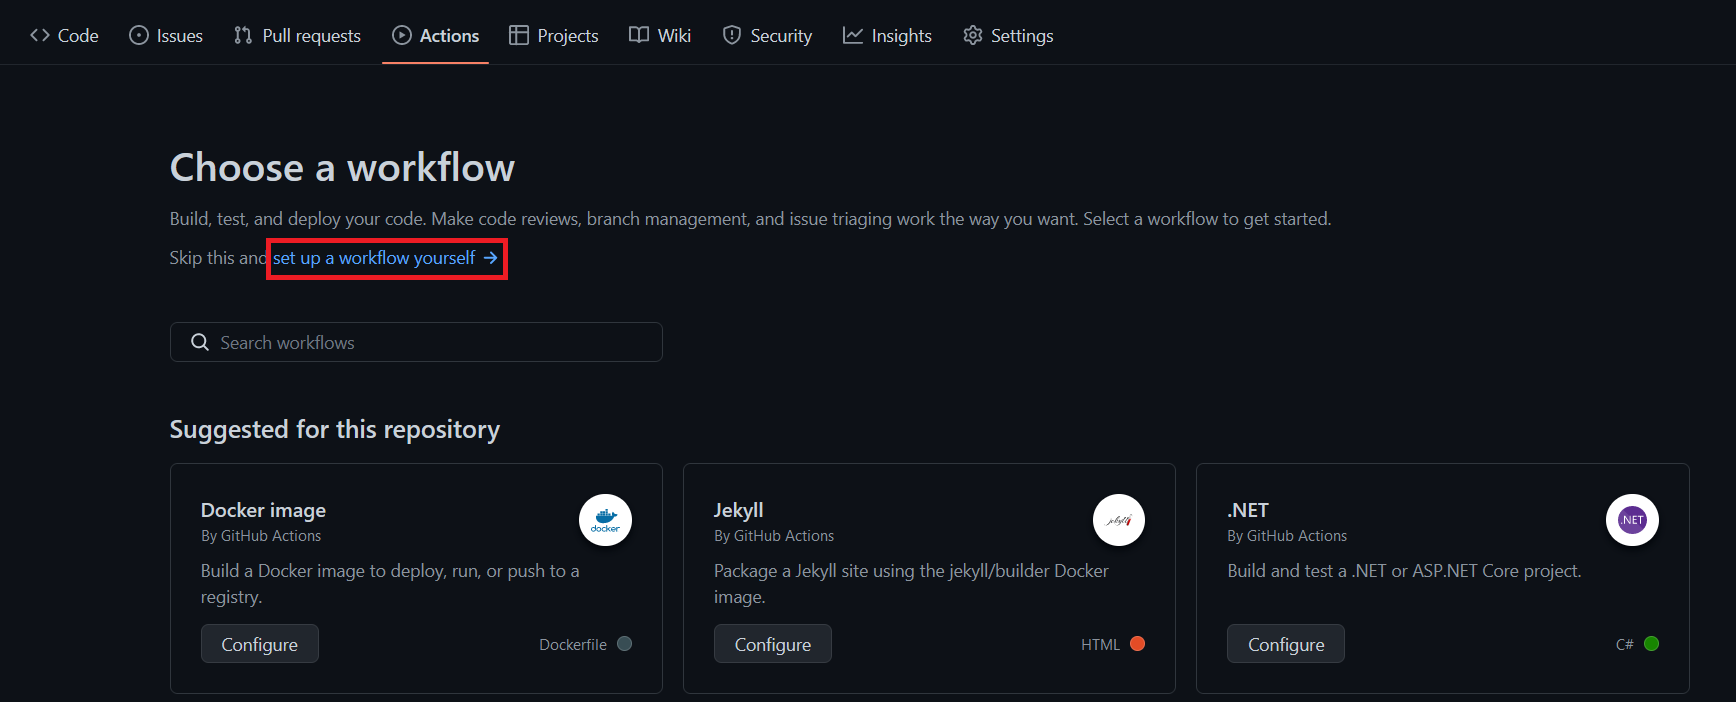Image resolution: width=1736 pixels, height=702 pixels.
Task: Open the Insights tab
Action: click(887, 36)
